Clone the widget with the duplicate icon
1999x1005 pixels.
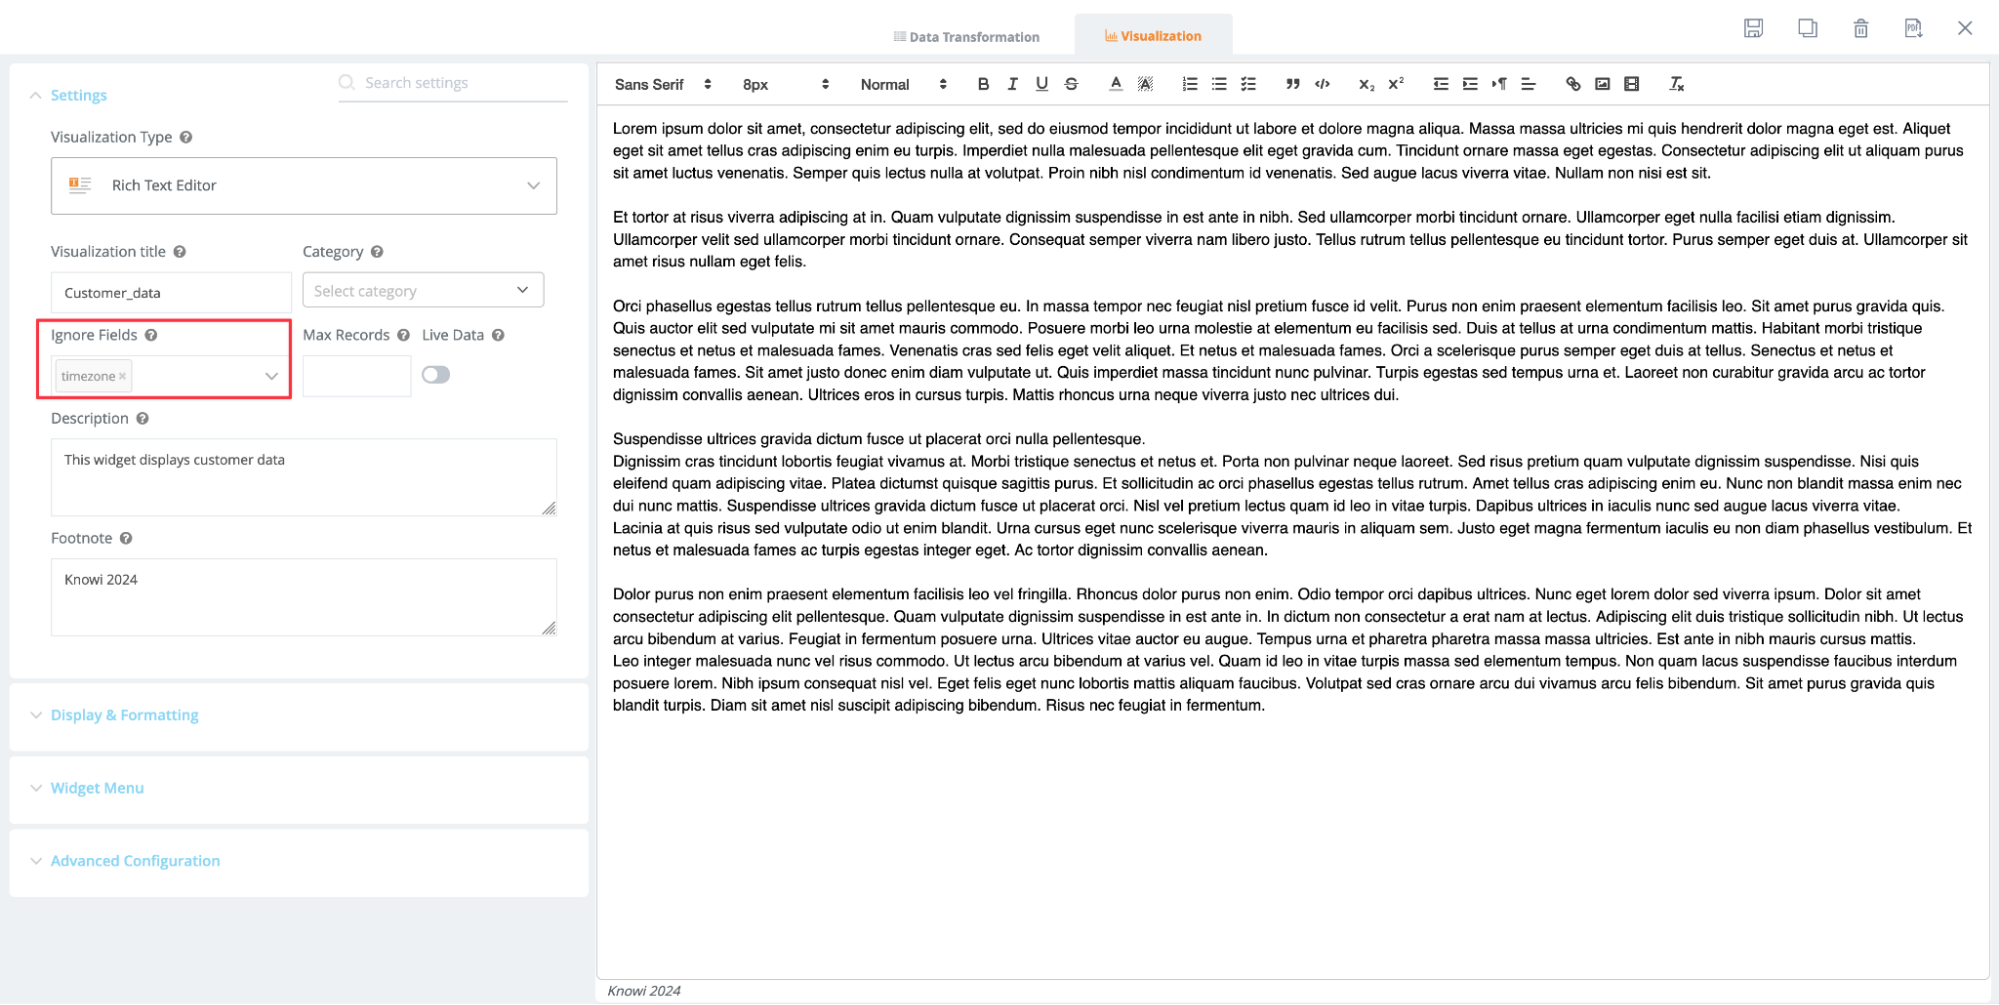(1807, 28)
